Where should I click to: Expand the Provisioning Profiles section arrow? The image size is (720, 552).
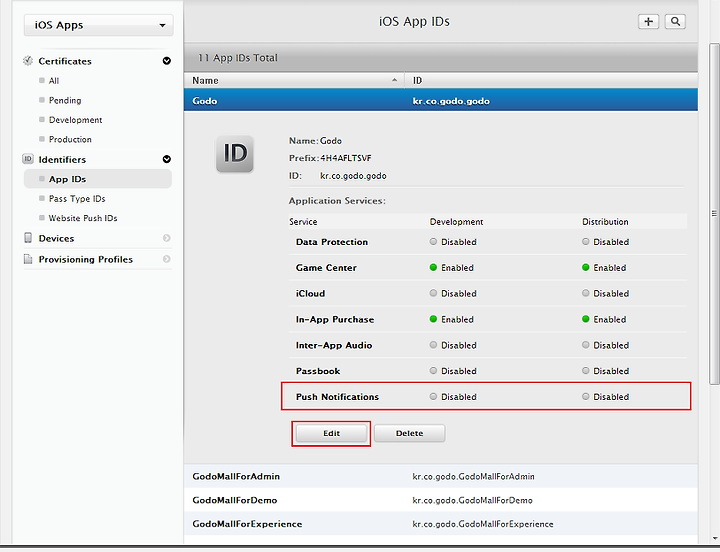(x=167, y=259)
